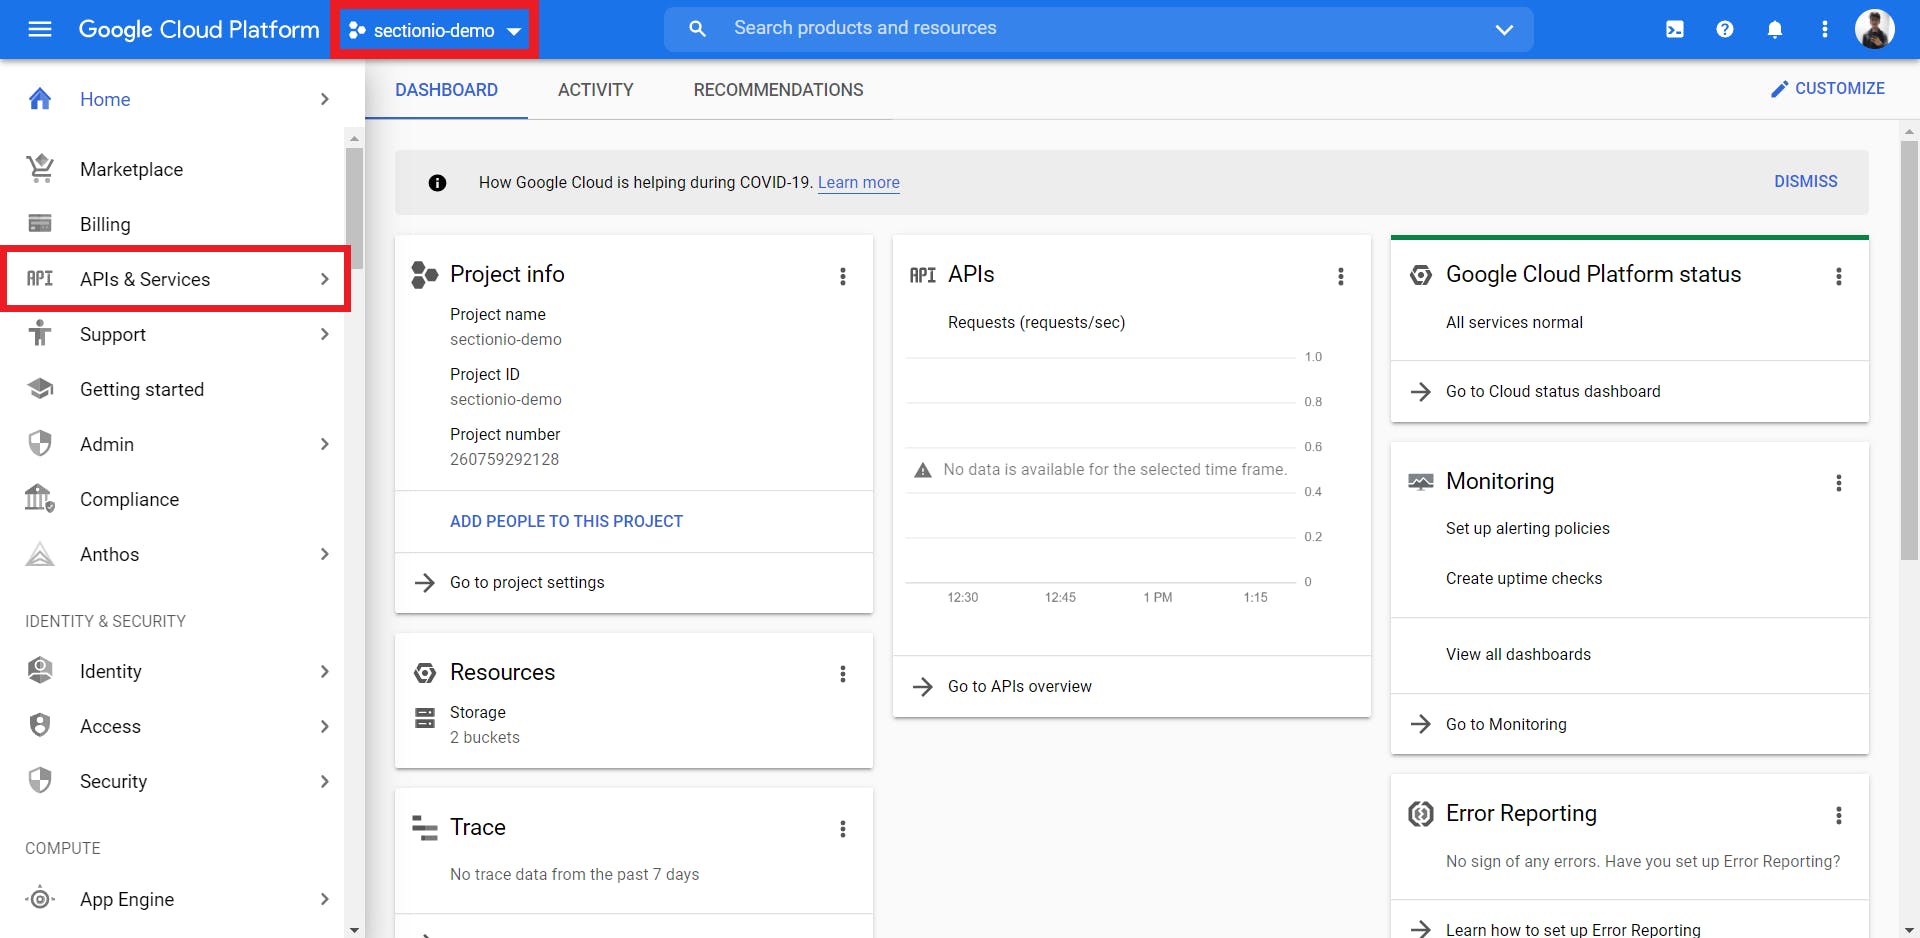This screenshot has width=1920, height=938.
Task: Click the Customize dashboard button
Action: tap(1828, 89)
